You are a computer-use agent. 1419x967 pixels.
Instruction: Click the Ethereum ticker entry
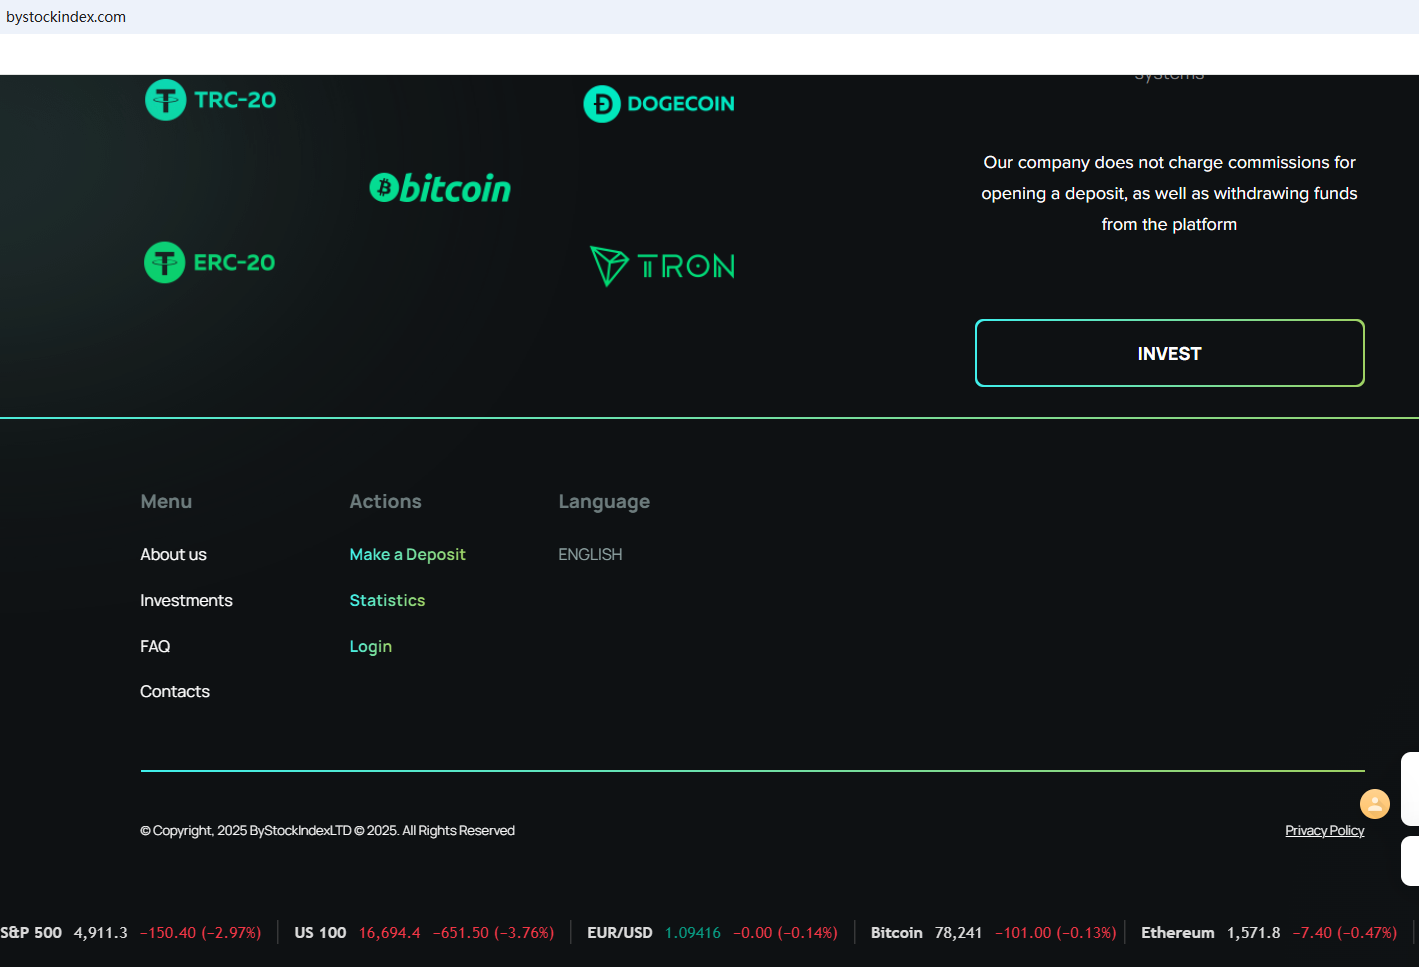coord(1269,933)
